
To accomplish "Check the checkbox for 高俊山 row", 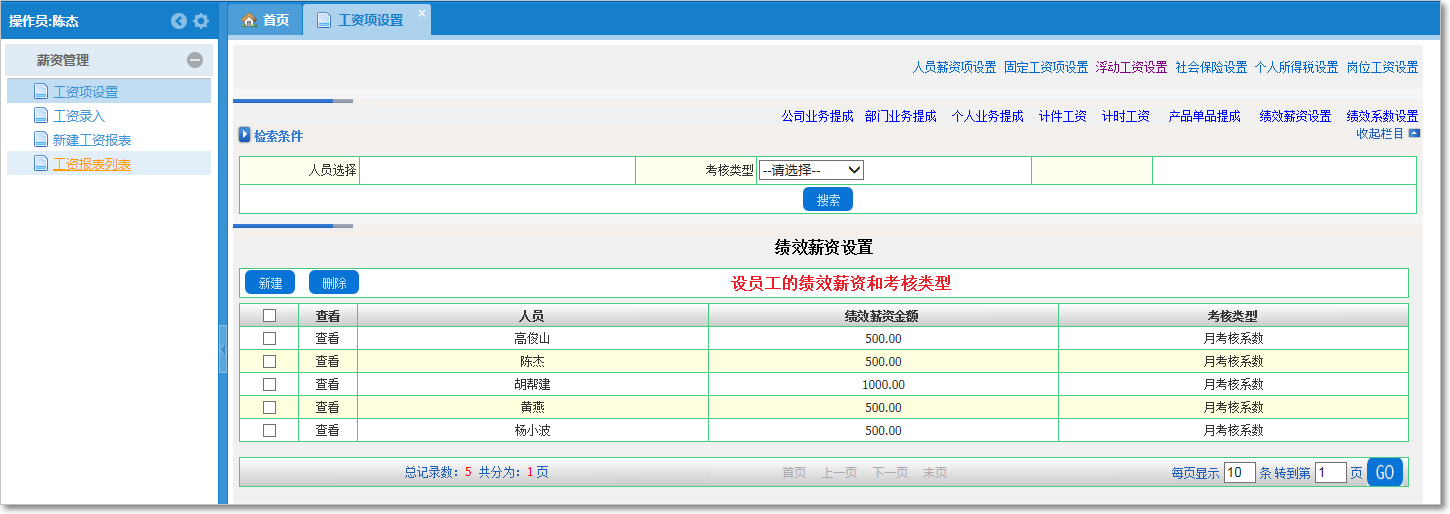I will (x=269, y=339).
